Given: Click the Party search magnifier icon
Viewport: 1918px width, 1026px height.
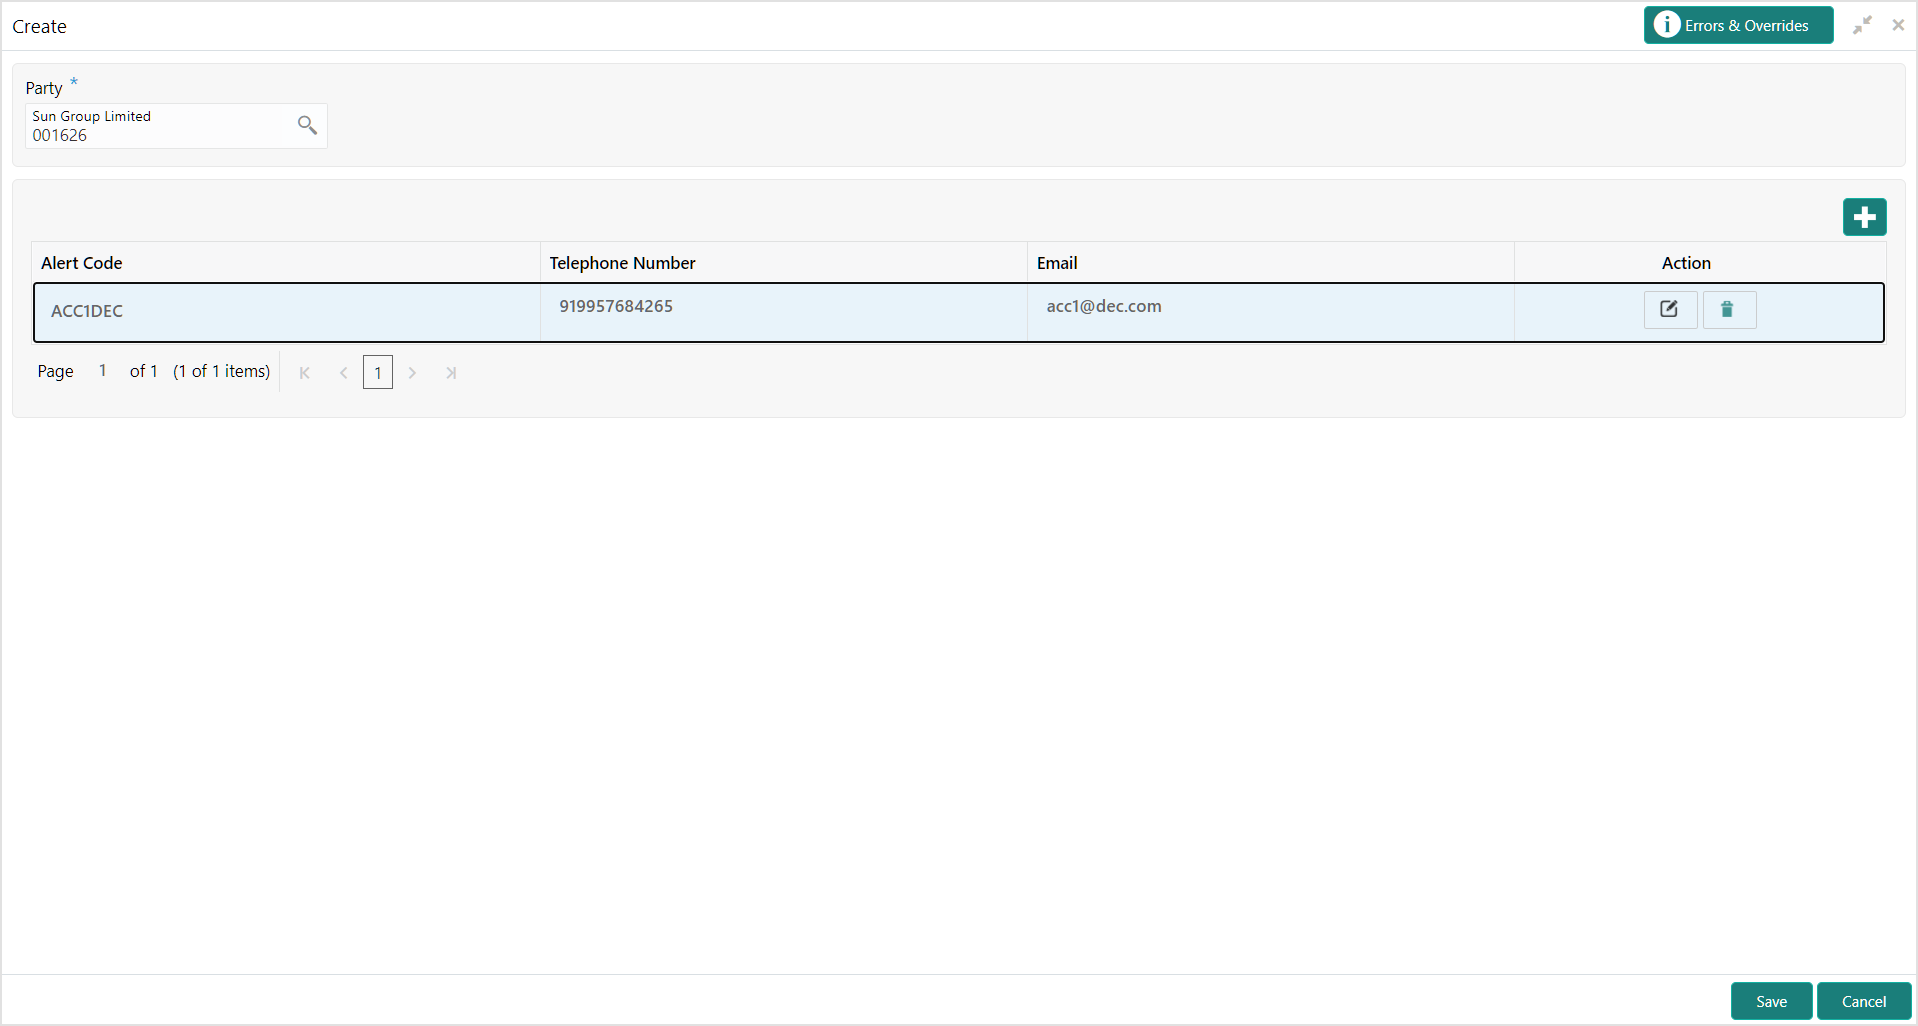Looking at the screenshot, I should pyautogui.click(x=307, y=125).
